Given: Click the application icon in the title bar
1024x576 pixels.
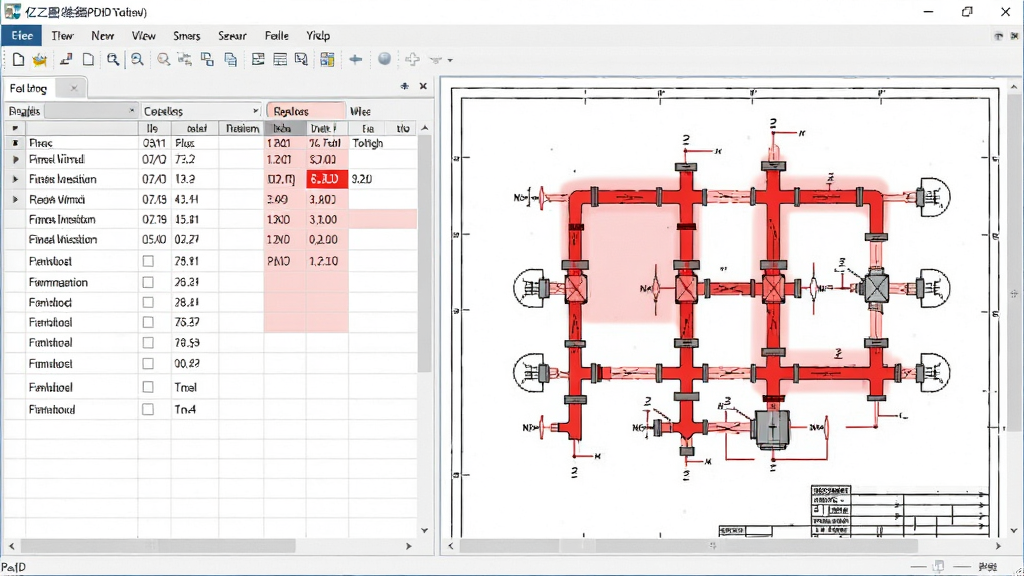Looking at the screenshot, I should click(12, 11).
